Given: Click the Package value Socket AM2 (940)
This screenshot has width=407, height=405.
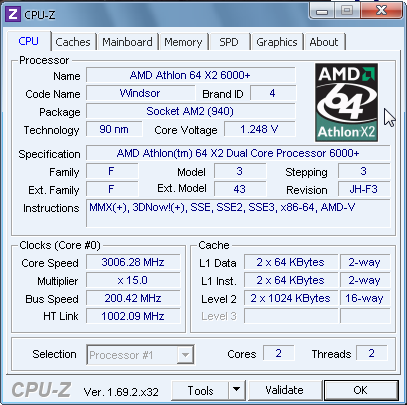Looking at the screenshot, I should pyautogui.click(x=190, y=111).
